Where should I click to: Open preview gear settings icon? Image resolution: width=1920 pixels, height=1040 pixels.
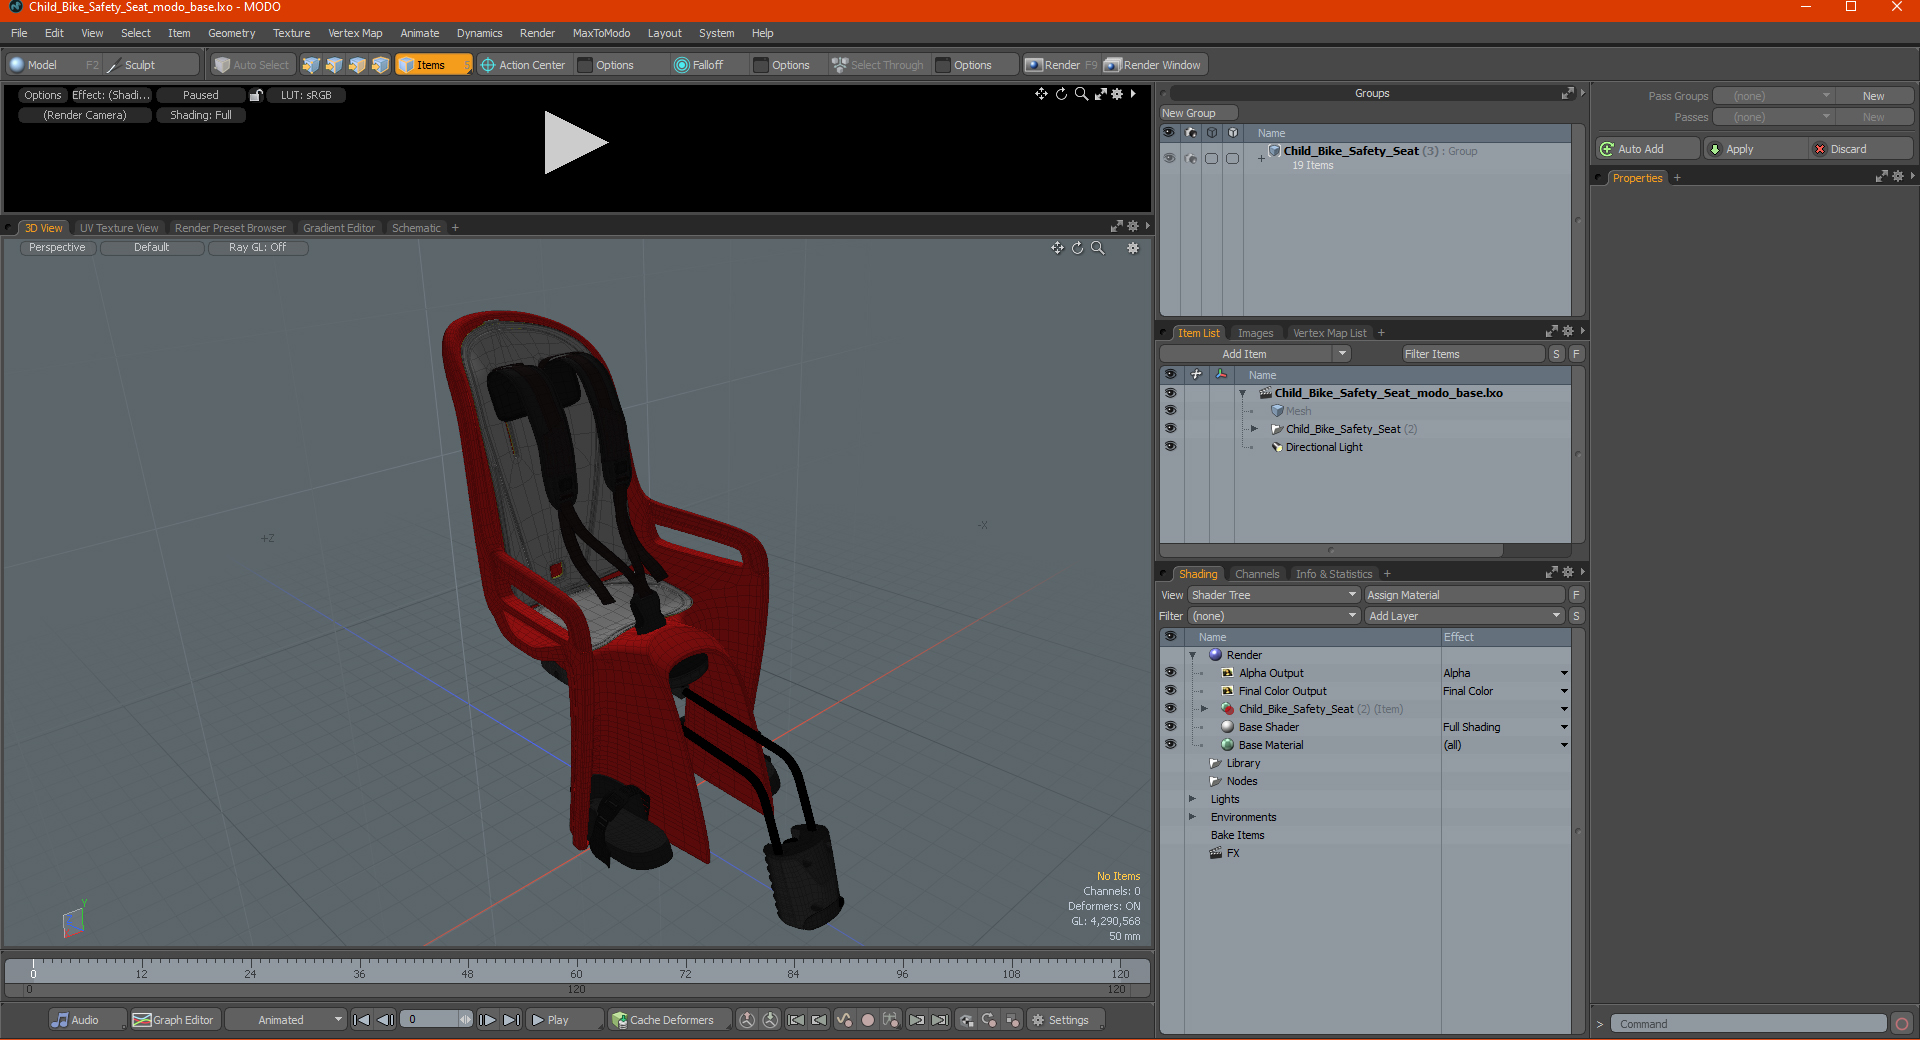point(1117,94)
